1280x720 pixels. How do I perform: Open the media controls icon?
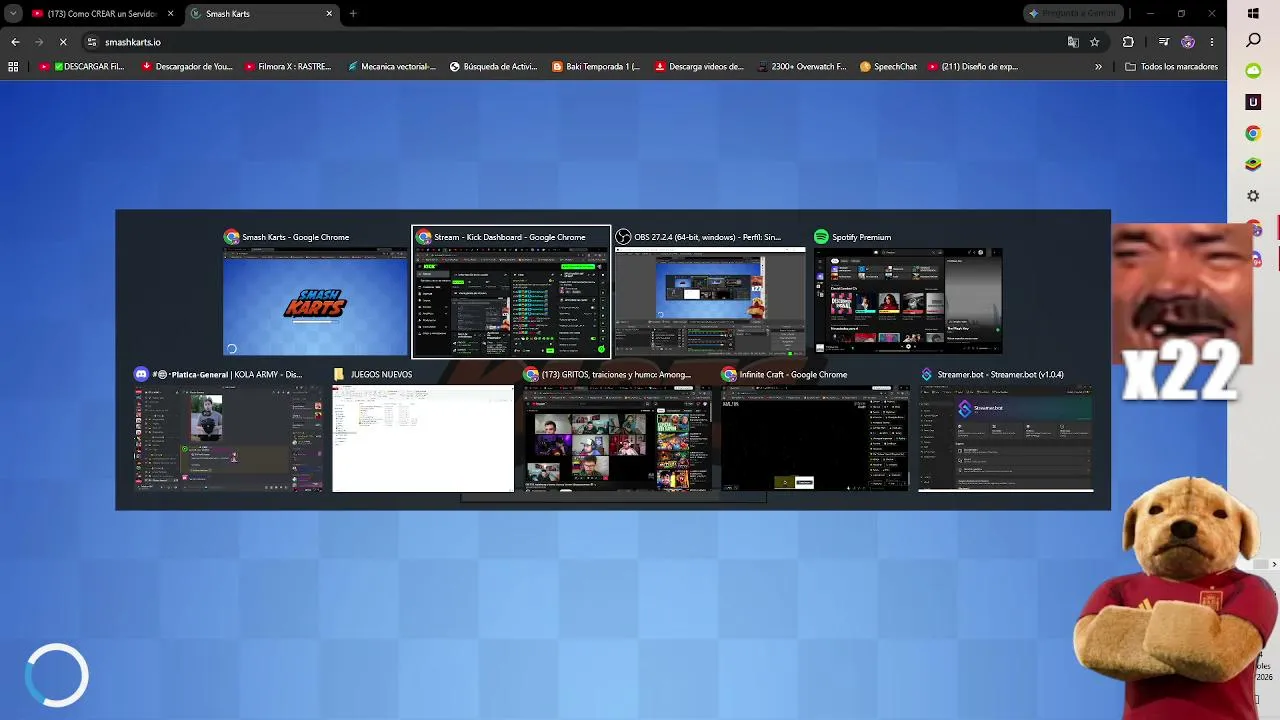1164,42
